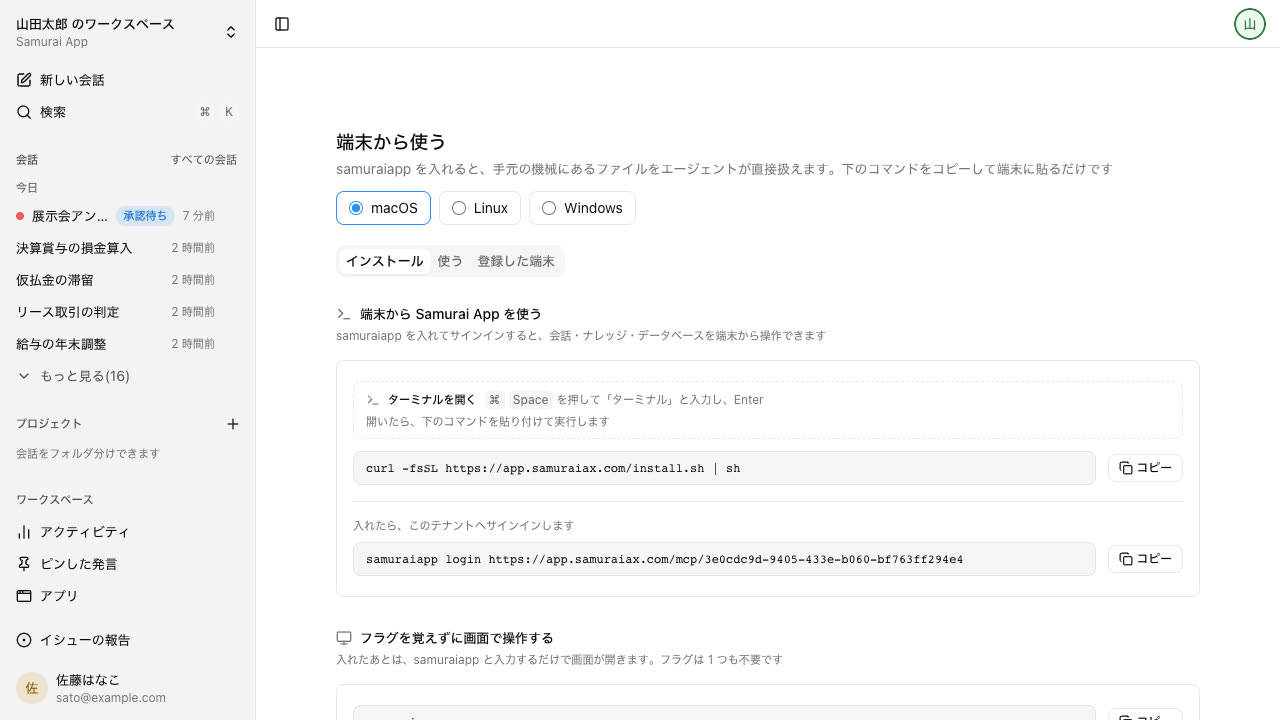Copy the curl install command
This screenshot has width=1280, height=720.
(x=1145, y=468)
